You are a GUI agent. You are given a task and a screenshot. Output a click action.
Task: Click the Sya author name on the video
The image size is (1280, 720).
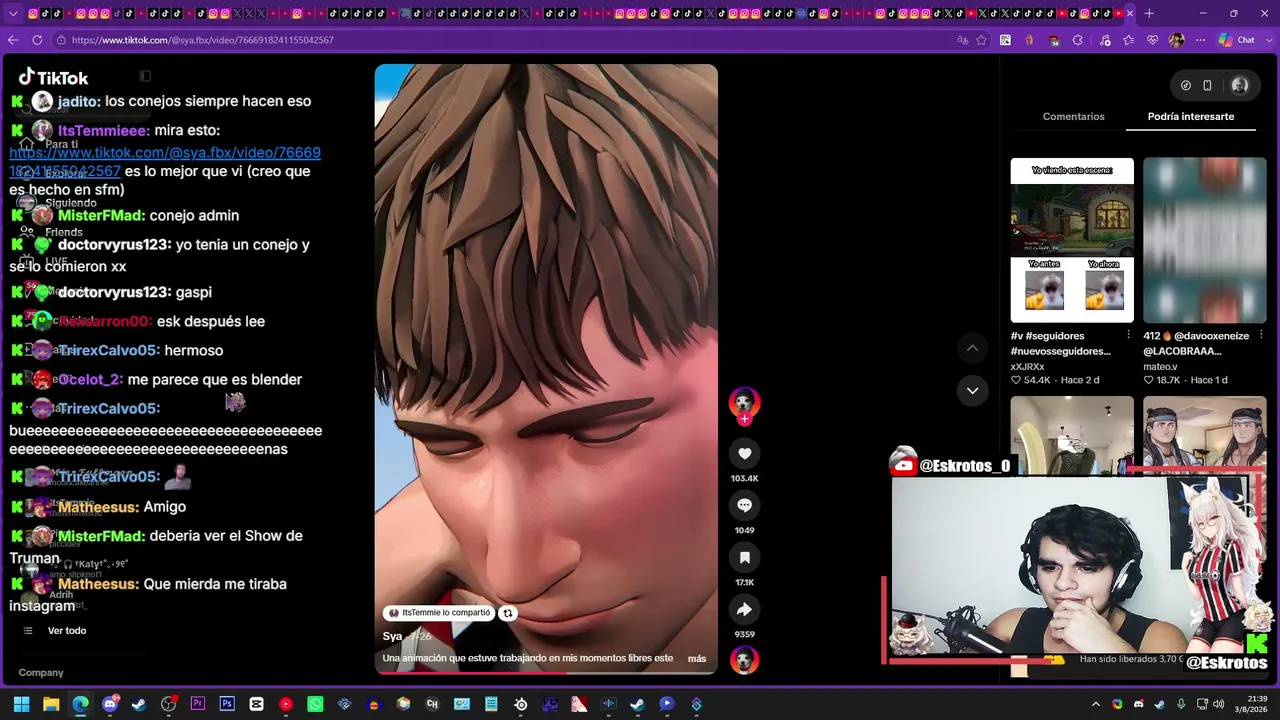[x=392, y=637]
